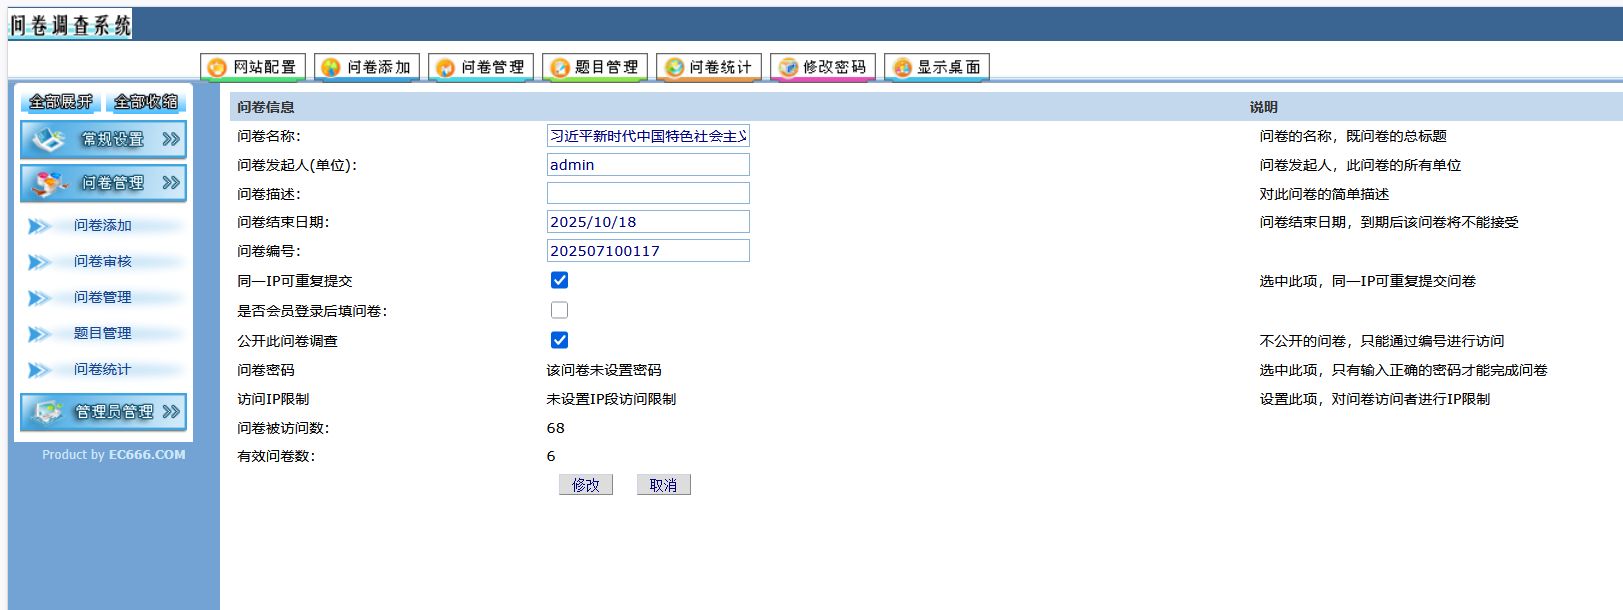This screenshot has height=610, width=1623.
Task: Enable 是否会员登录后填问卷 checkbox
Action: pos(559,310)
